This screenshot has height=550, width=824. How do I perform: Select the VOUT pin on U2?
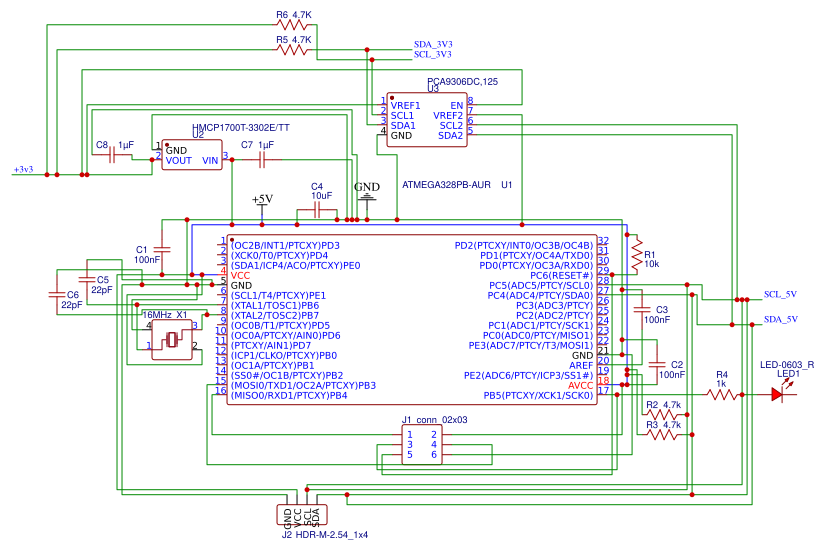[x=179, y=161]
